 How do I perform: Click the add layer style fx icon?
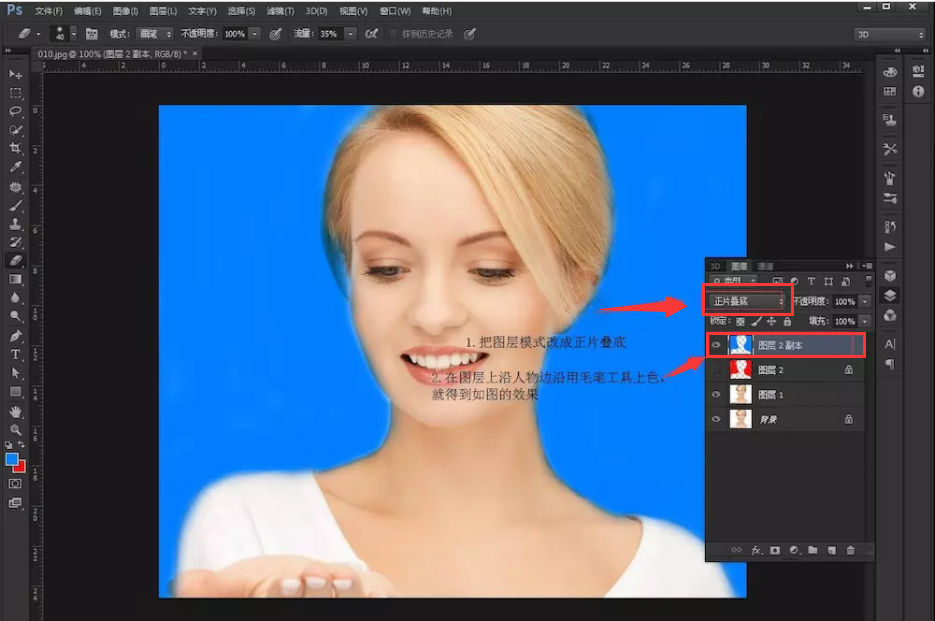tap(756, 550)
